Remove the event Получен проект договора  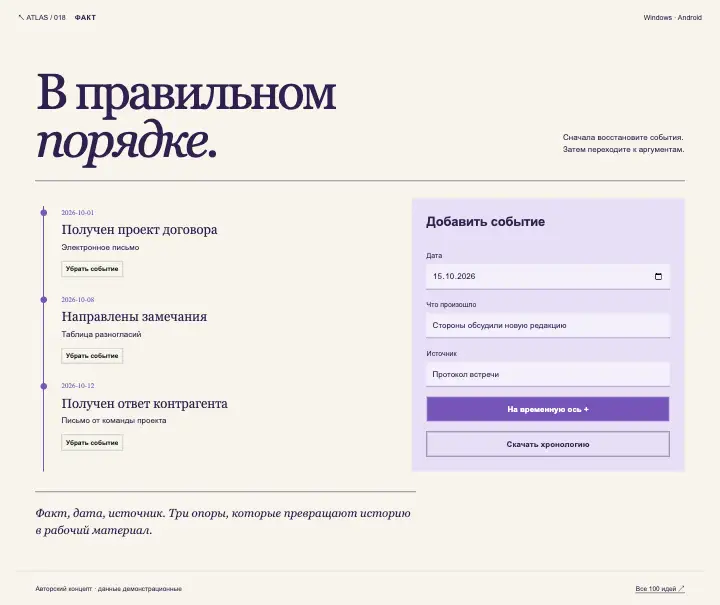tap(92, 269)
